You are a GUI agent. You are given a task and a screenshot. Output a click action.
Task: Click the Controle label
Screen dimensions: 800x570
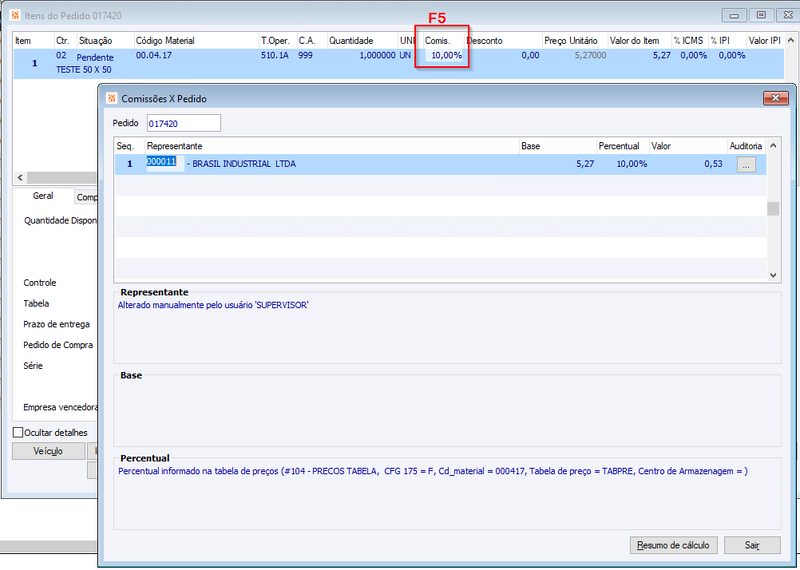[40, 282]
